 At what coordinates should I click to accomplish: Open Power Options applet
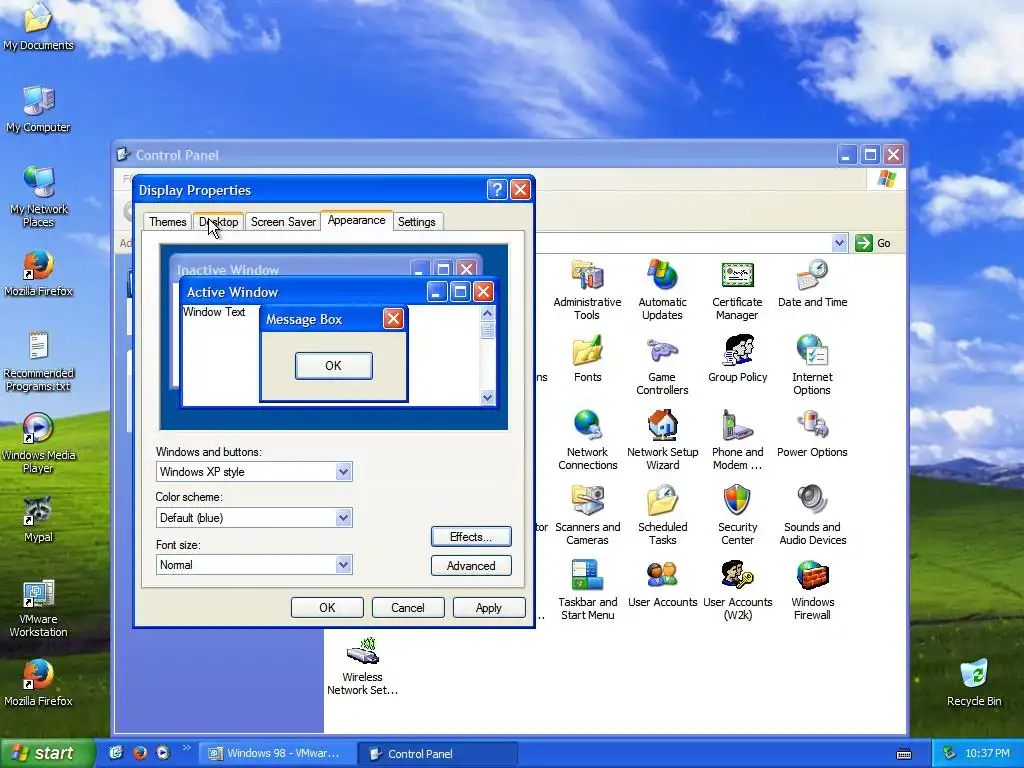(812, 434)
